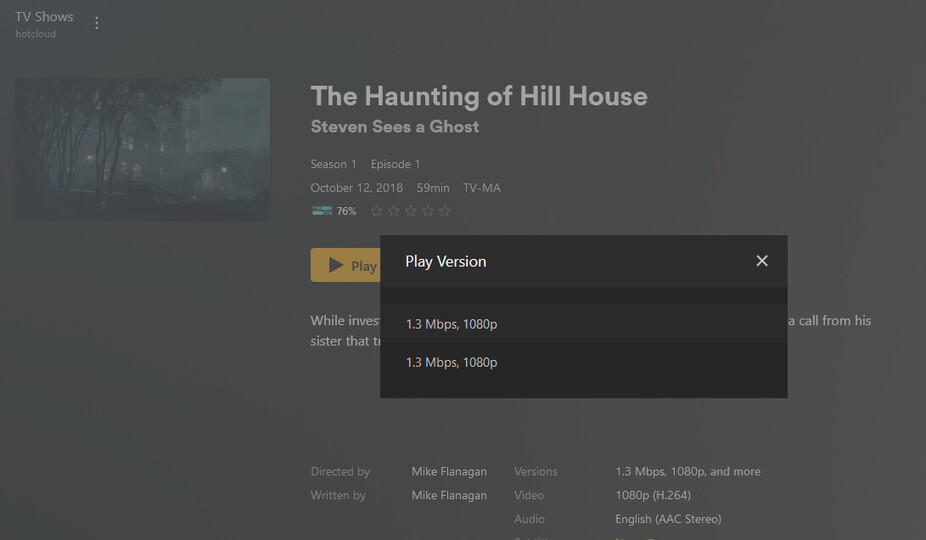The height and width of the screenshot is (540, 926).
Task: Open the TV Shows three-dot menu
Action: 97,23
